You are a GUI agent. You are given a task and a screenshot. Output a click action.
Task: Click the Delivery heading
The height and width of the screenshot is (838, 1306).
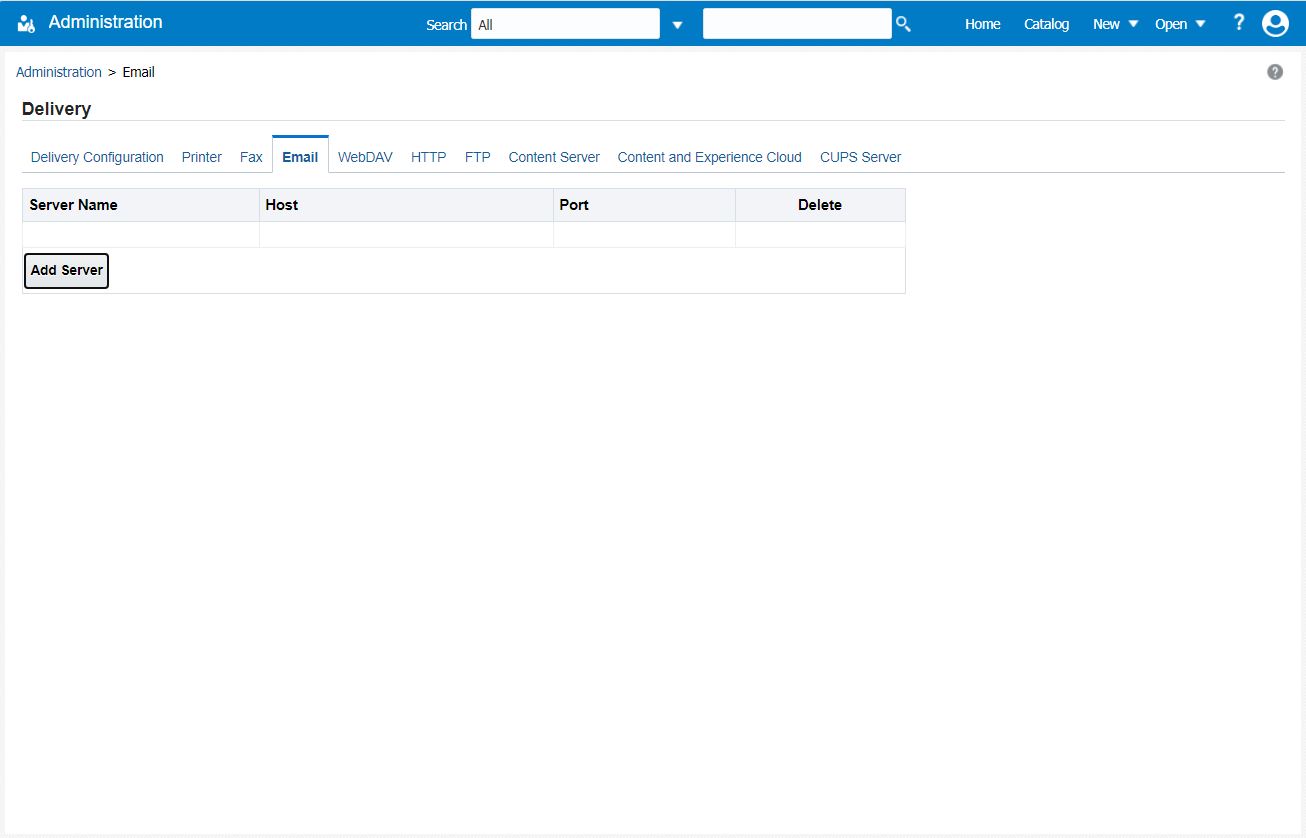pyautogui.click(x=56, y=109)
